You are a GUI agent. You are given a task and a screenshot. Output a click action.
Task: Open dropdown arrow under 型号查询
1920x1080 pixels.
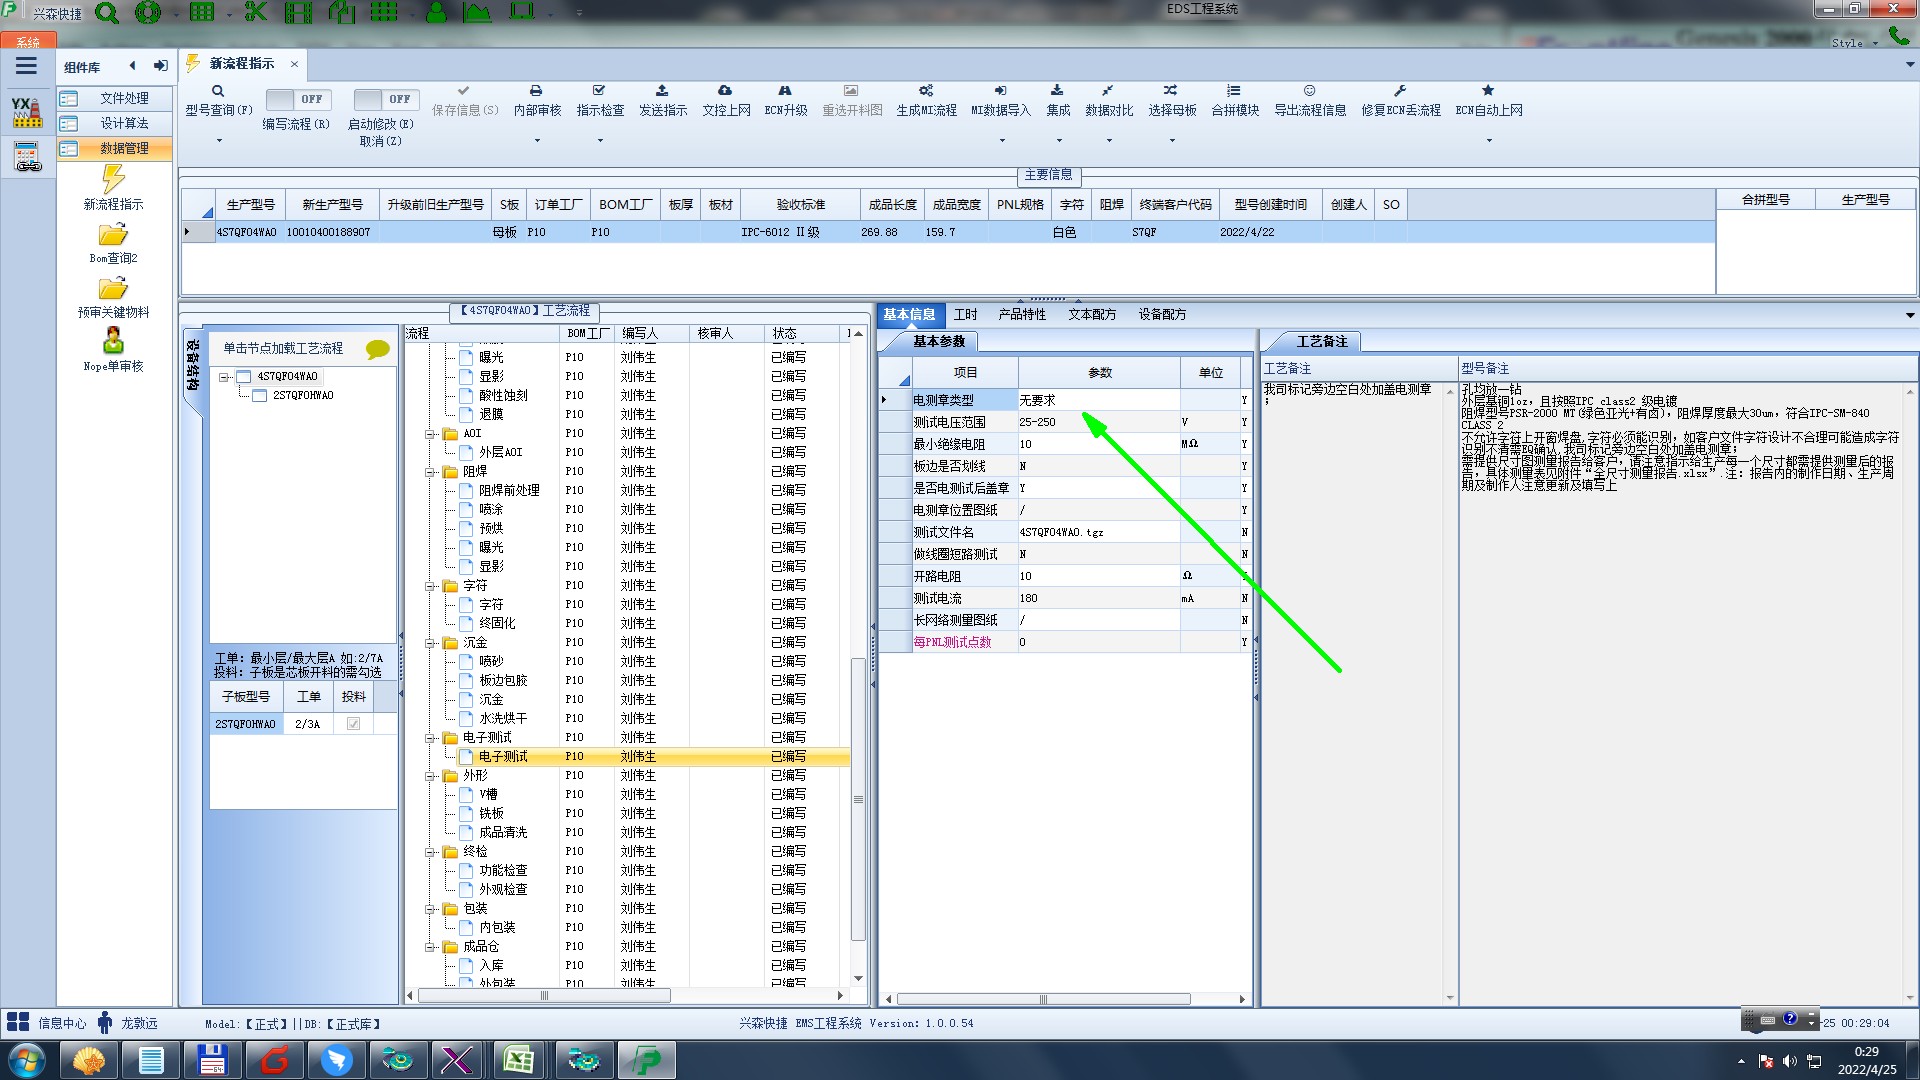pos(219,140)
